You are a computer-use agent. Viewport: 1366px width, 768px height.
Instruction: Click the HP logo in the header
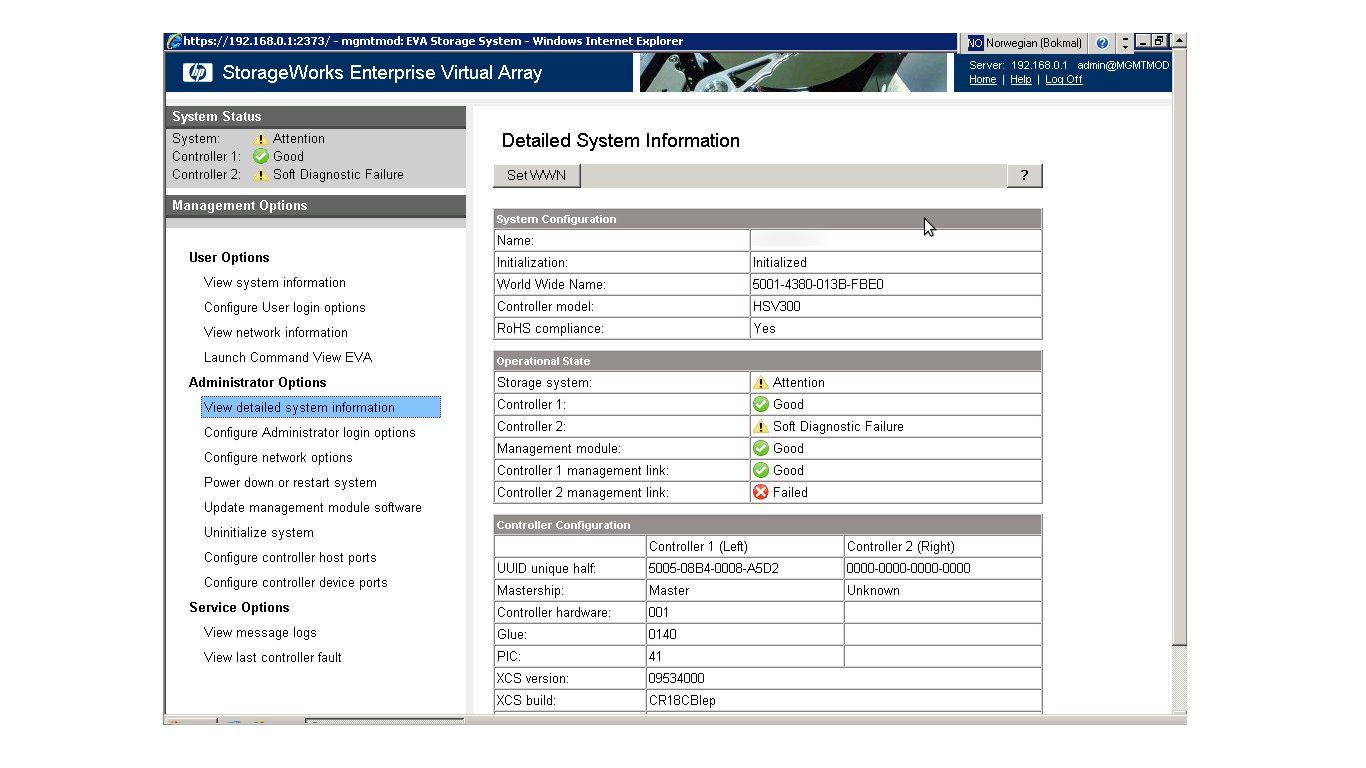198,72
